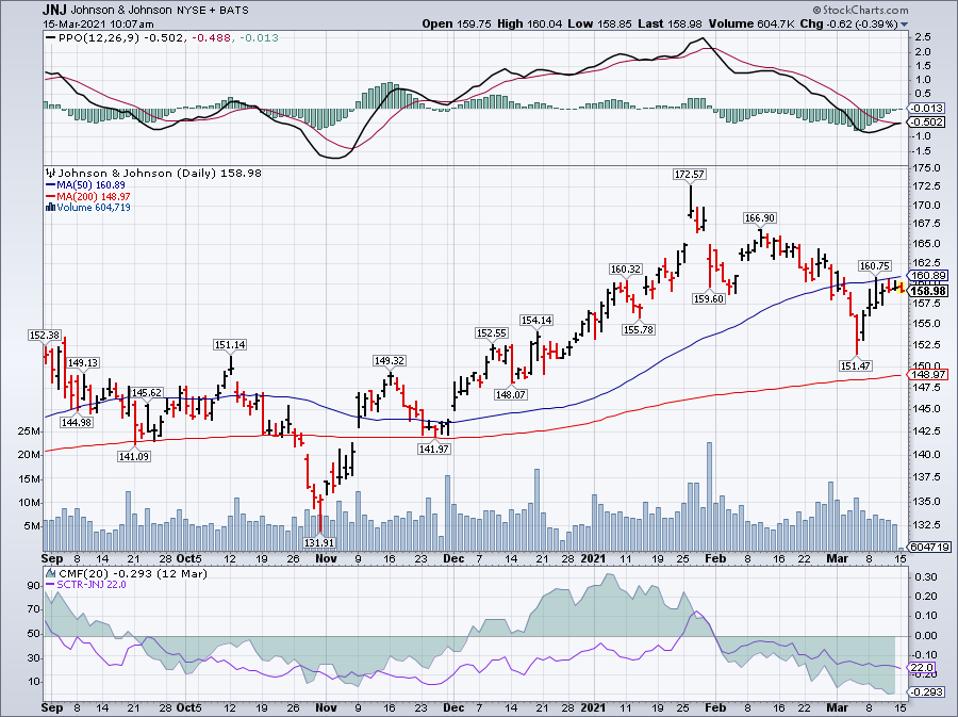
Task: Click the JNJ ticker symbol in the header
Action: (55, 10)
